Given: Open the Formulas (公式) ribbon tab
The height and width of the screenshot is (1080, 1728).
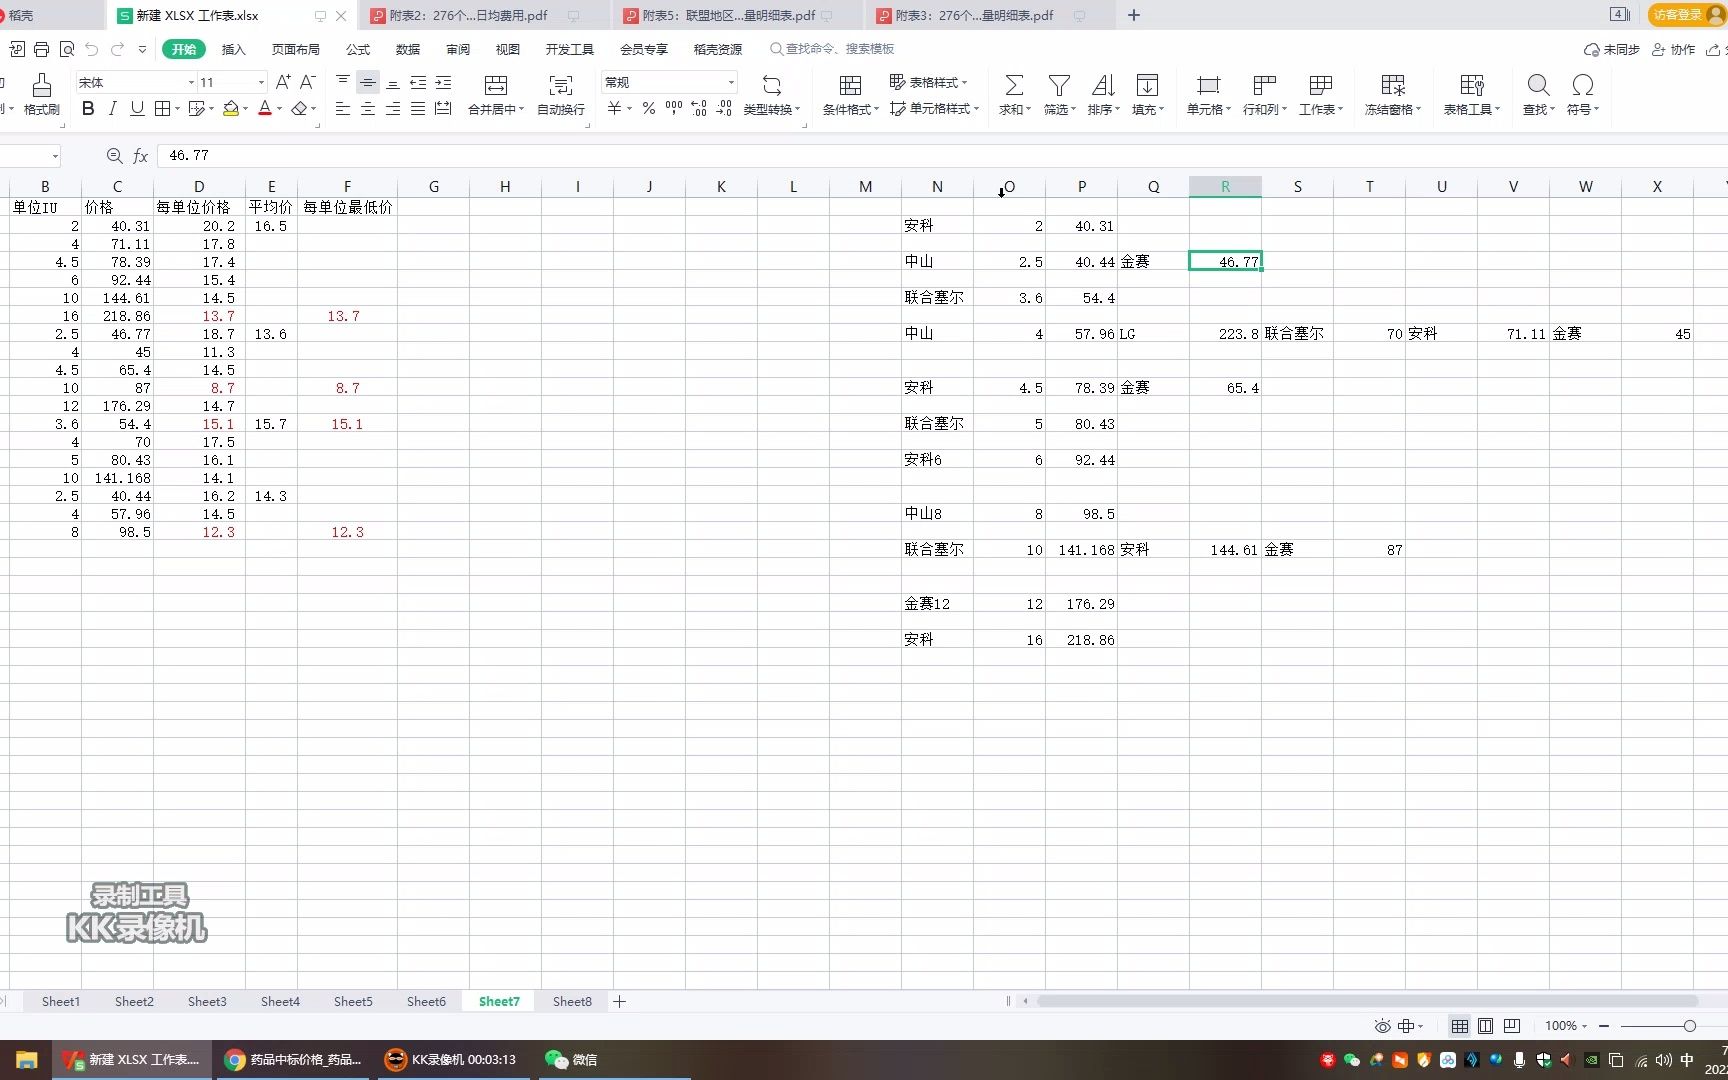Looking at the screenshot, I should point(358,49).
